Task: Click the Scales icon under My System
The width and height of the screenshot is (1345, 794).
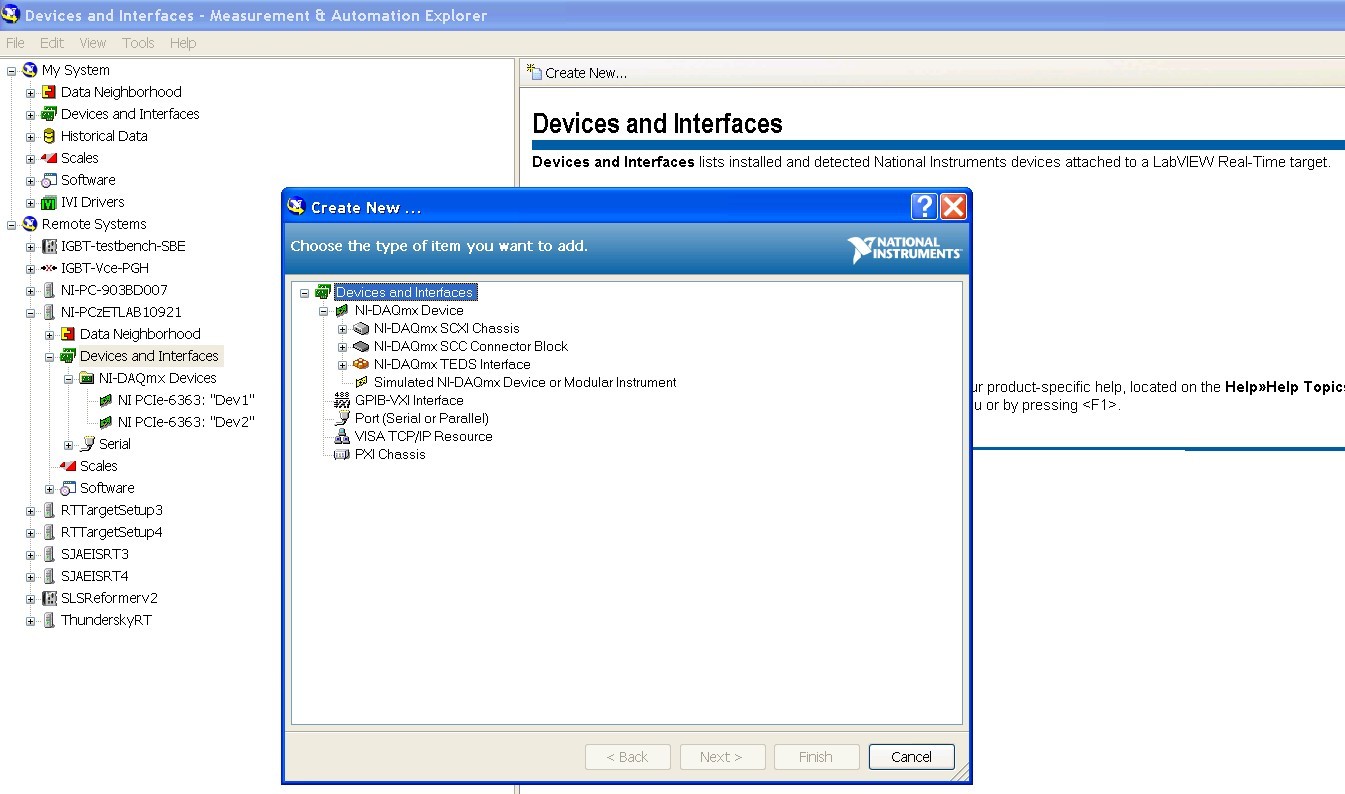Action: point(49,158)
